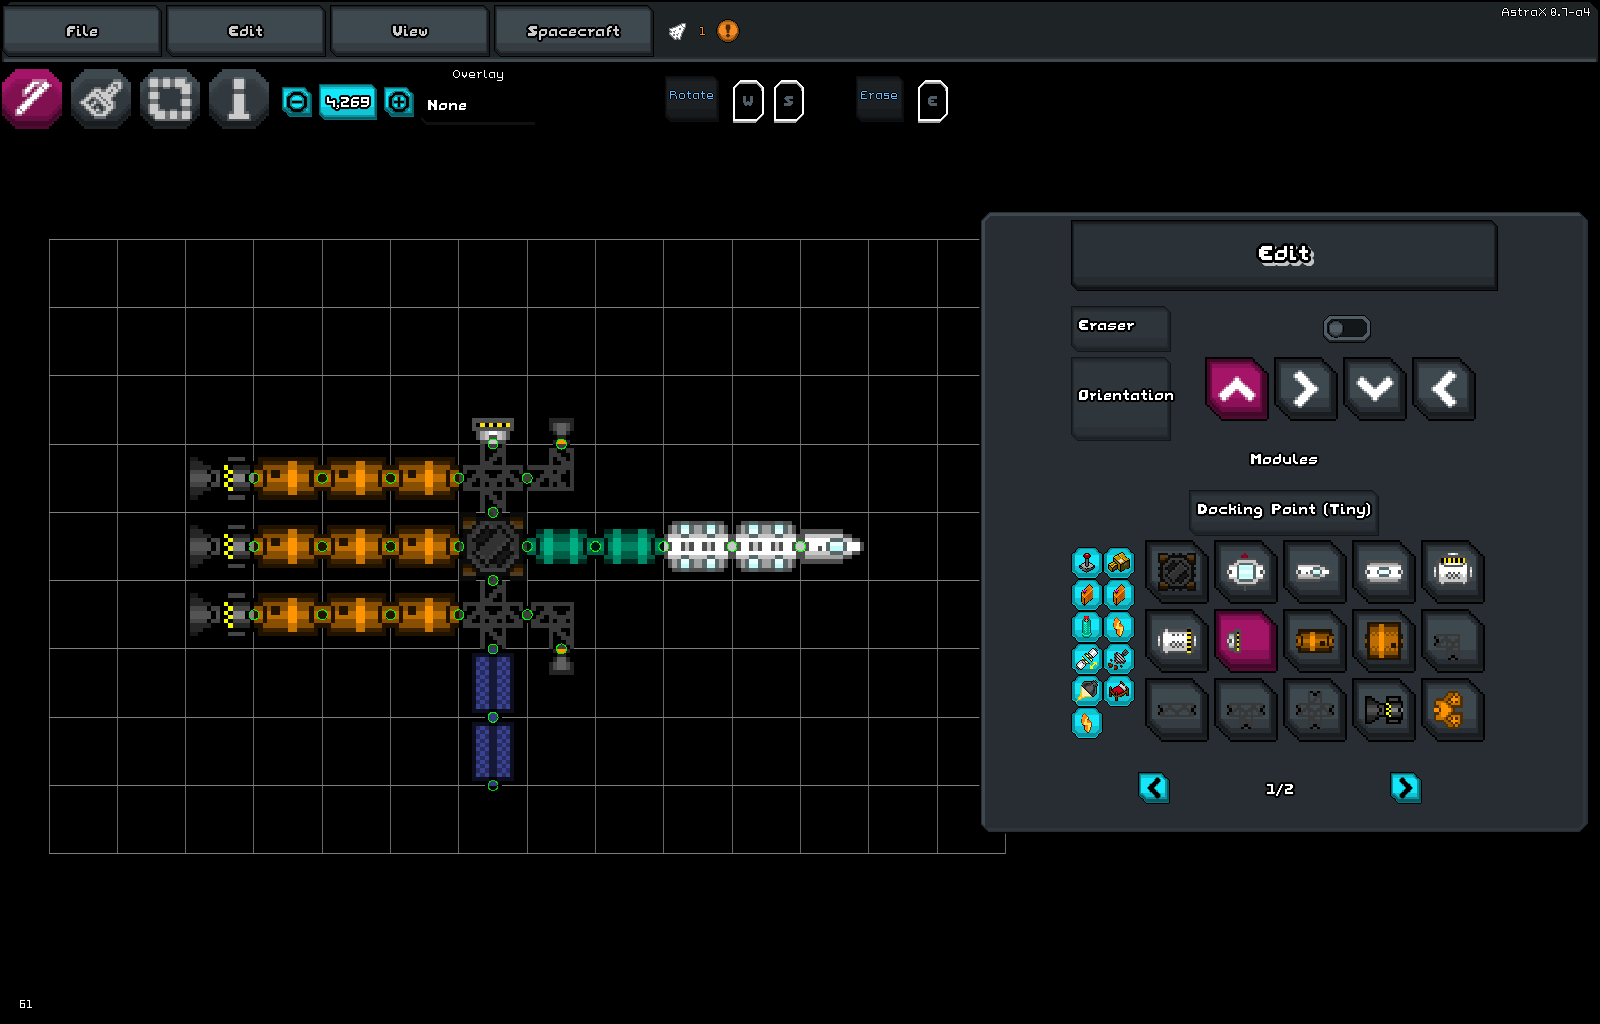This screenshot has height=1024, width=1600.
Task: Set orientation to right arrow
Action: point(1306,389)
